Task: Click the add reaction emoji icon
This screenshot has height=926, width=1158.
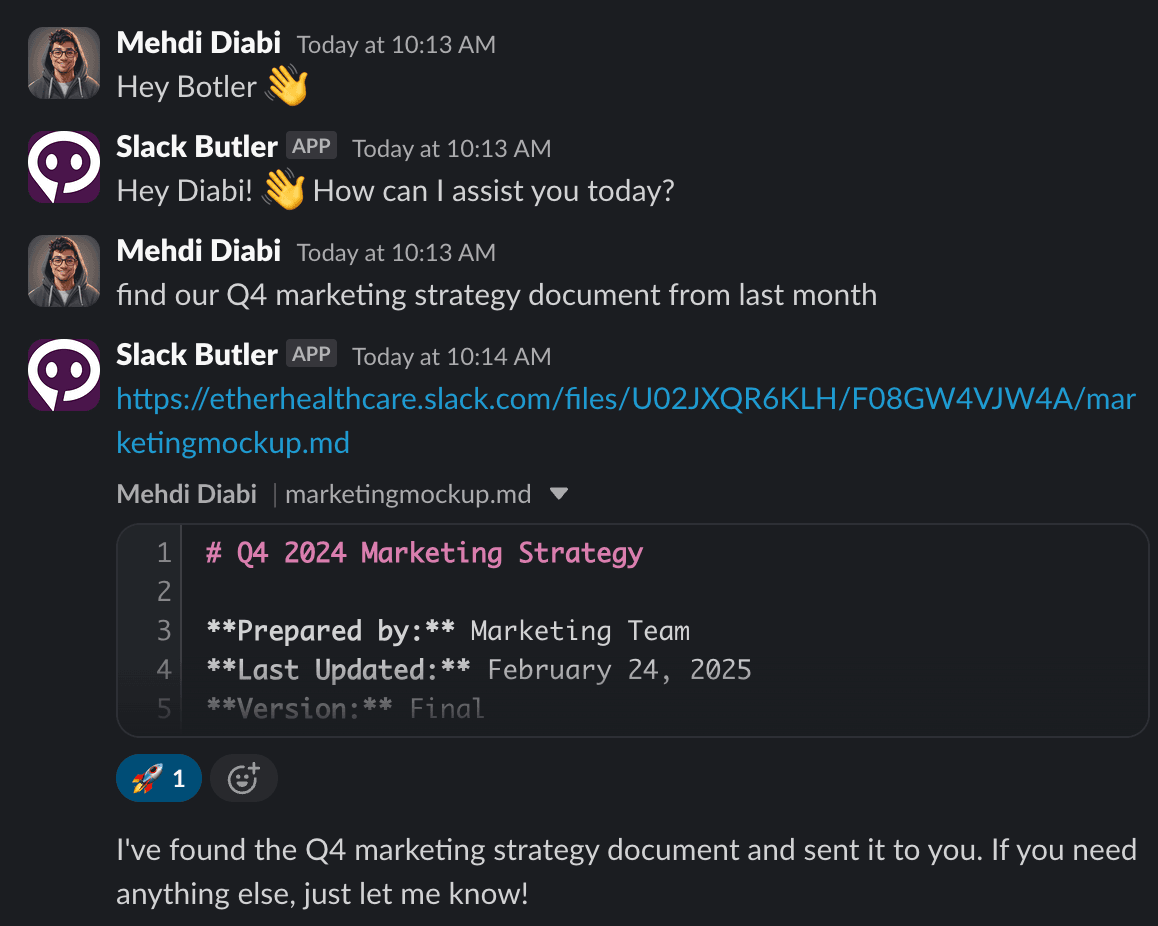Action: coord(244,778)
